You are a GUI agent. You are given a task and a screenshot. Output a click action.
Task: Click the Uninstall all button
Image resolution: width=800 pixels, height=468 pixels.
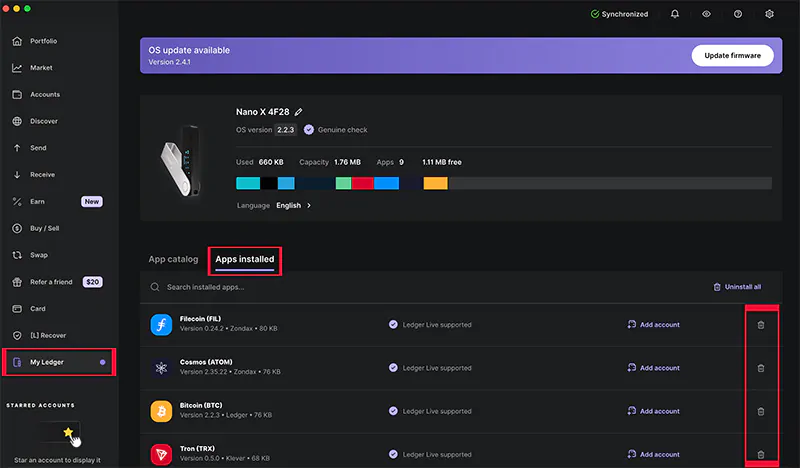(736, 287)
